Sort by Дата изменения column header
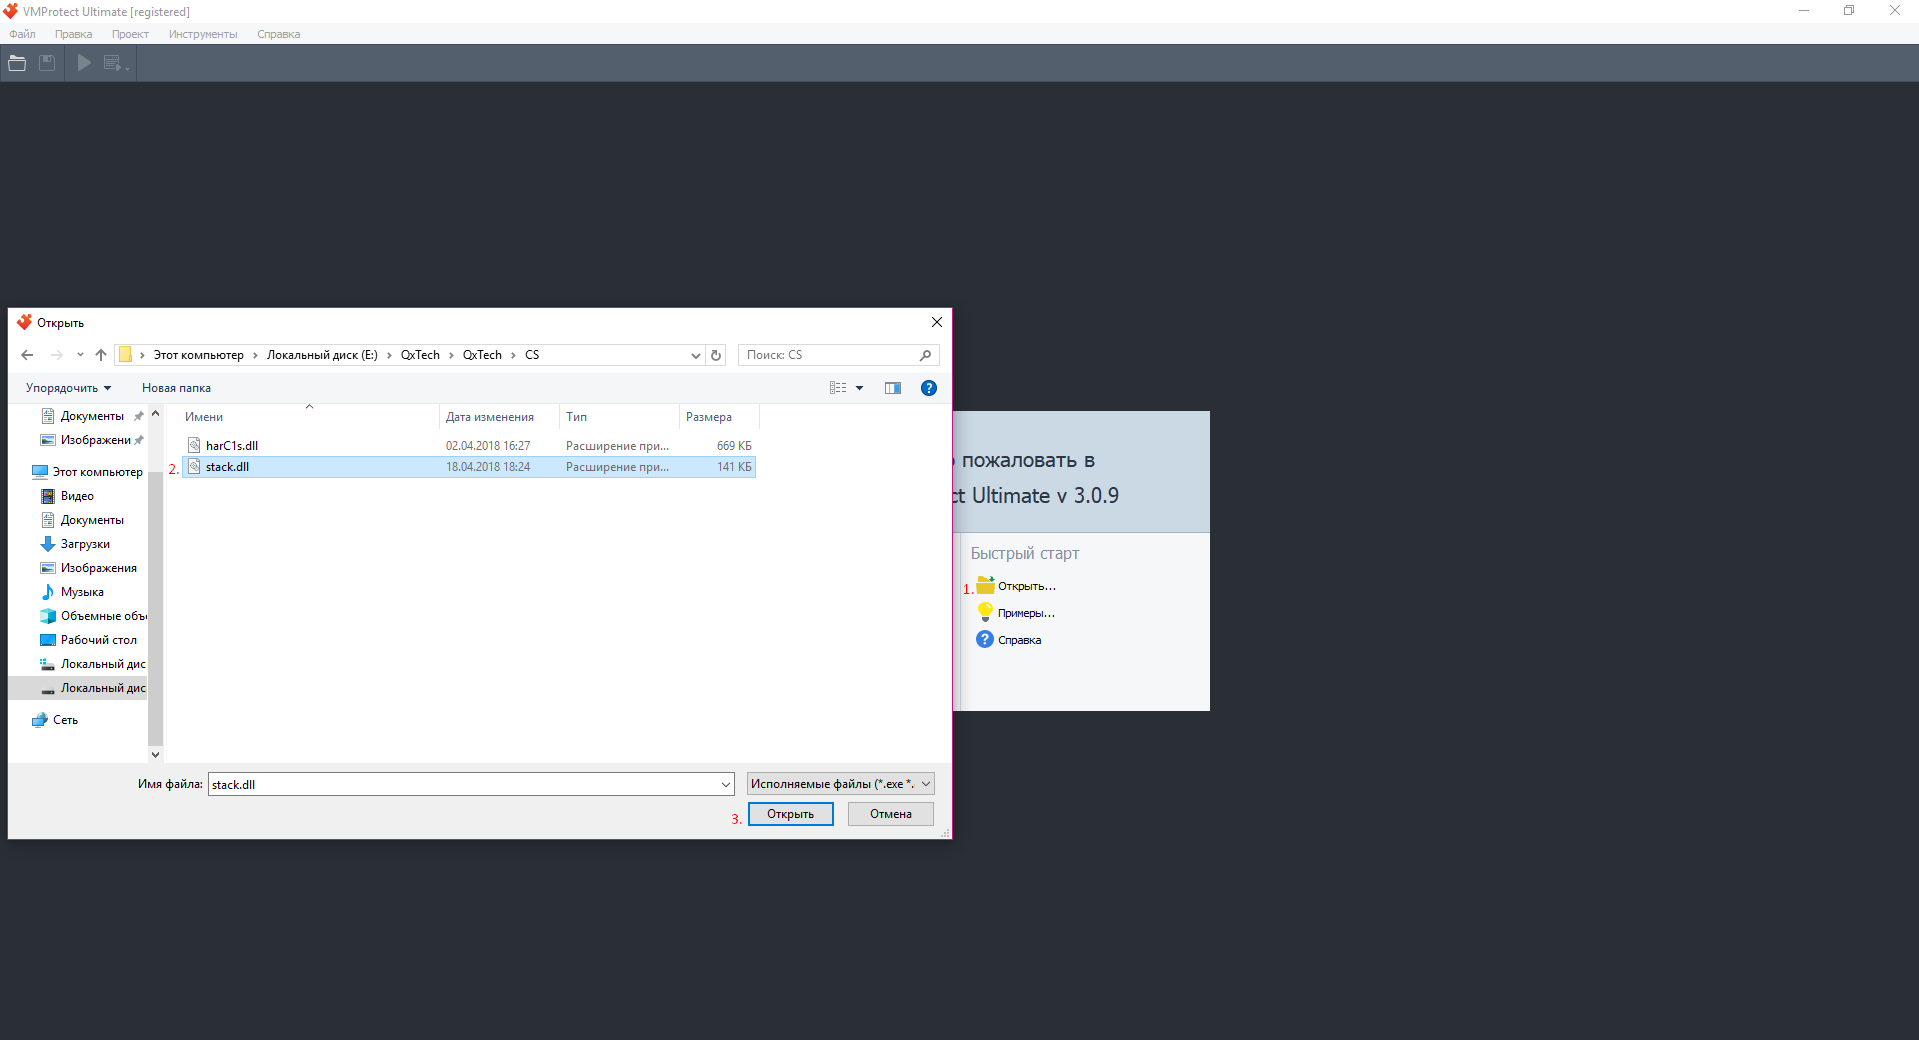 coord(499,417)
